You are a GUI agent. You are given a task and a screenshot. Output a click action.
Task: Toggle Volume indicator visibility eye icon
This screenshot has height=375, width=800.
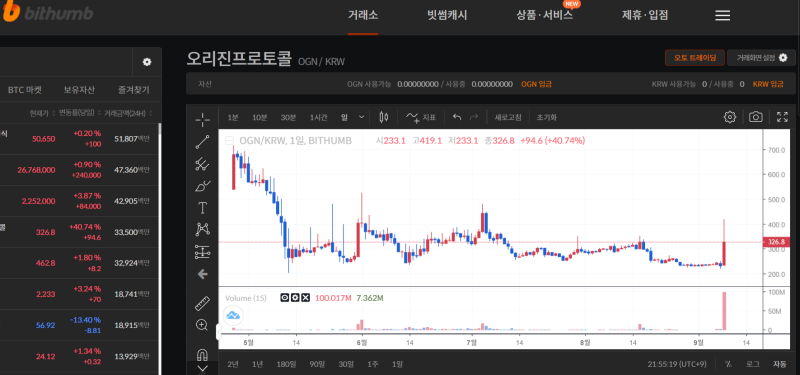point(285,297)
